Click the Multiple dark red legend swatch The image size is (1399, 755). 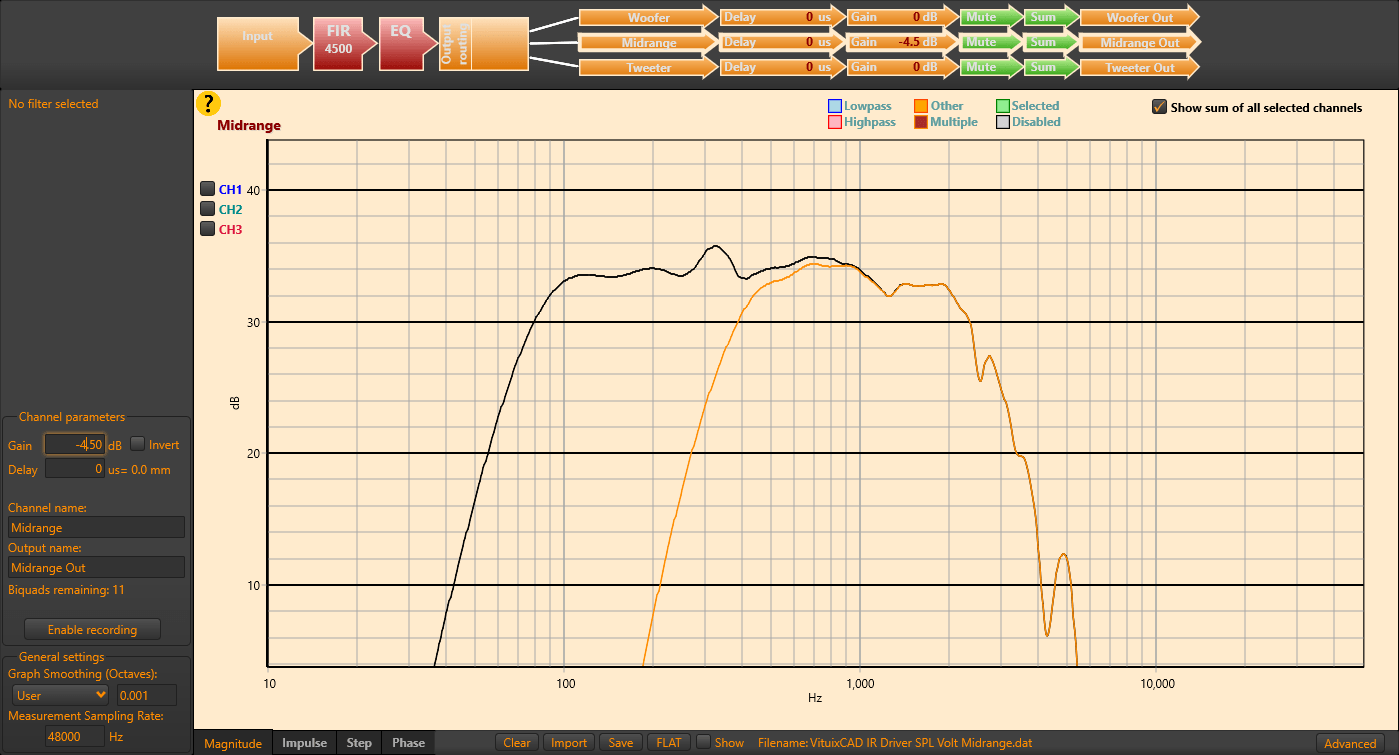(x=921, y=122)
